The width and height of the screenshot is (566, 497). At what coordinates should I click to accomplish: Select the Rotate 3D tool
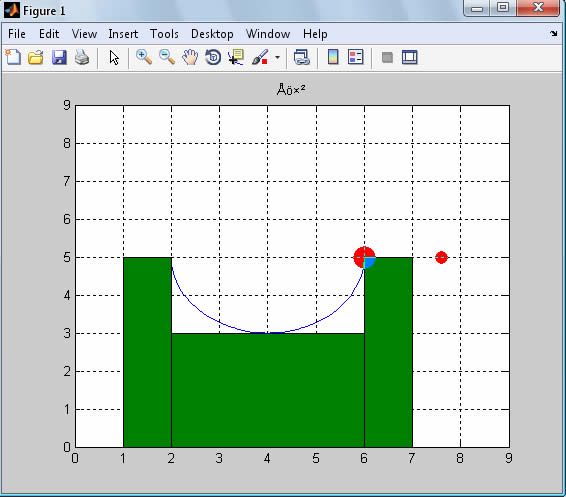click(213, 57)
